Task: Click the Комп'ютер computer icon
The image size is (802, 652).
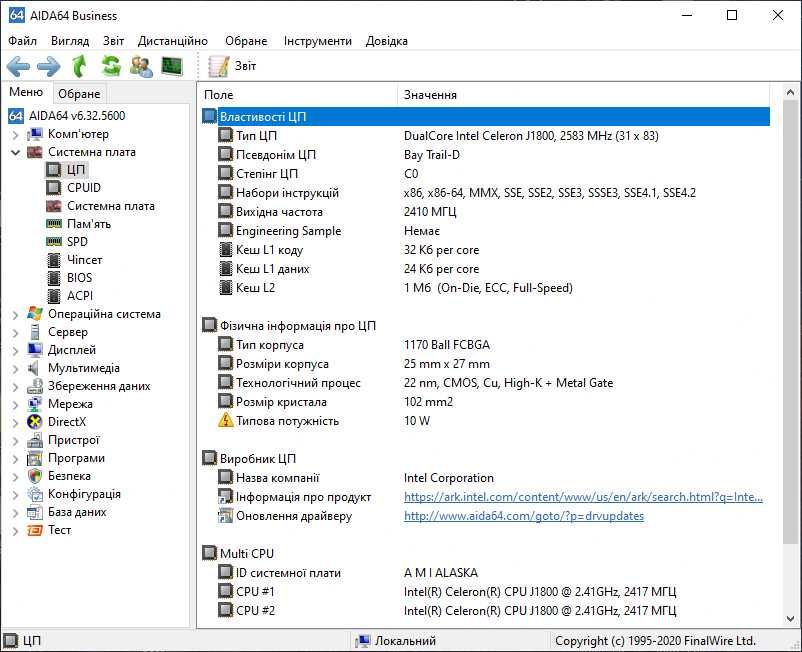Action: click(35, 134)
